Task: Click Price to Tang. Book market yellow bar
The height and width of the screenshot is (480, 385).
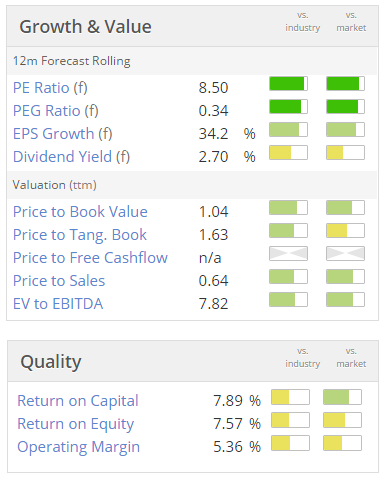Action: click(345, 231)
